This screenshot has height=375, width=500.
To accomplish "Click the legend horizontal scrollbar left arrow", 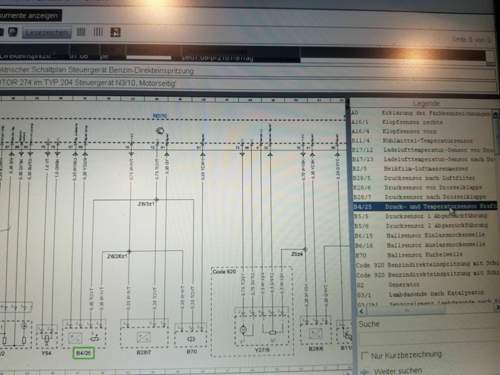I will 362,311.
